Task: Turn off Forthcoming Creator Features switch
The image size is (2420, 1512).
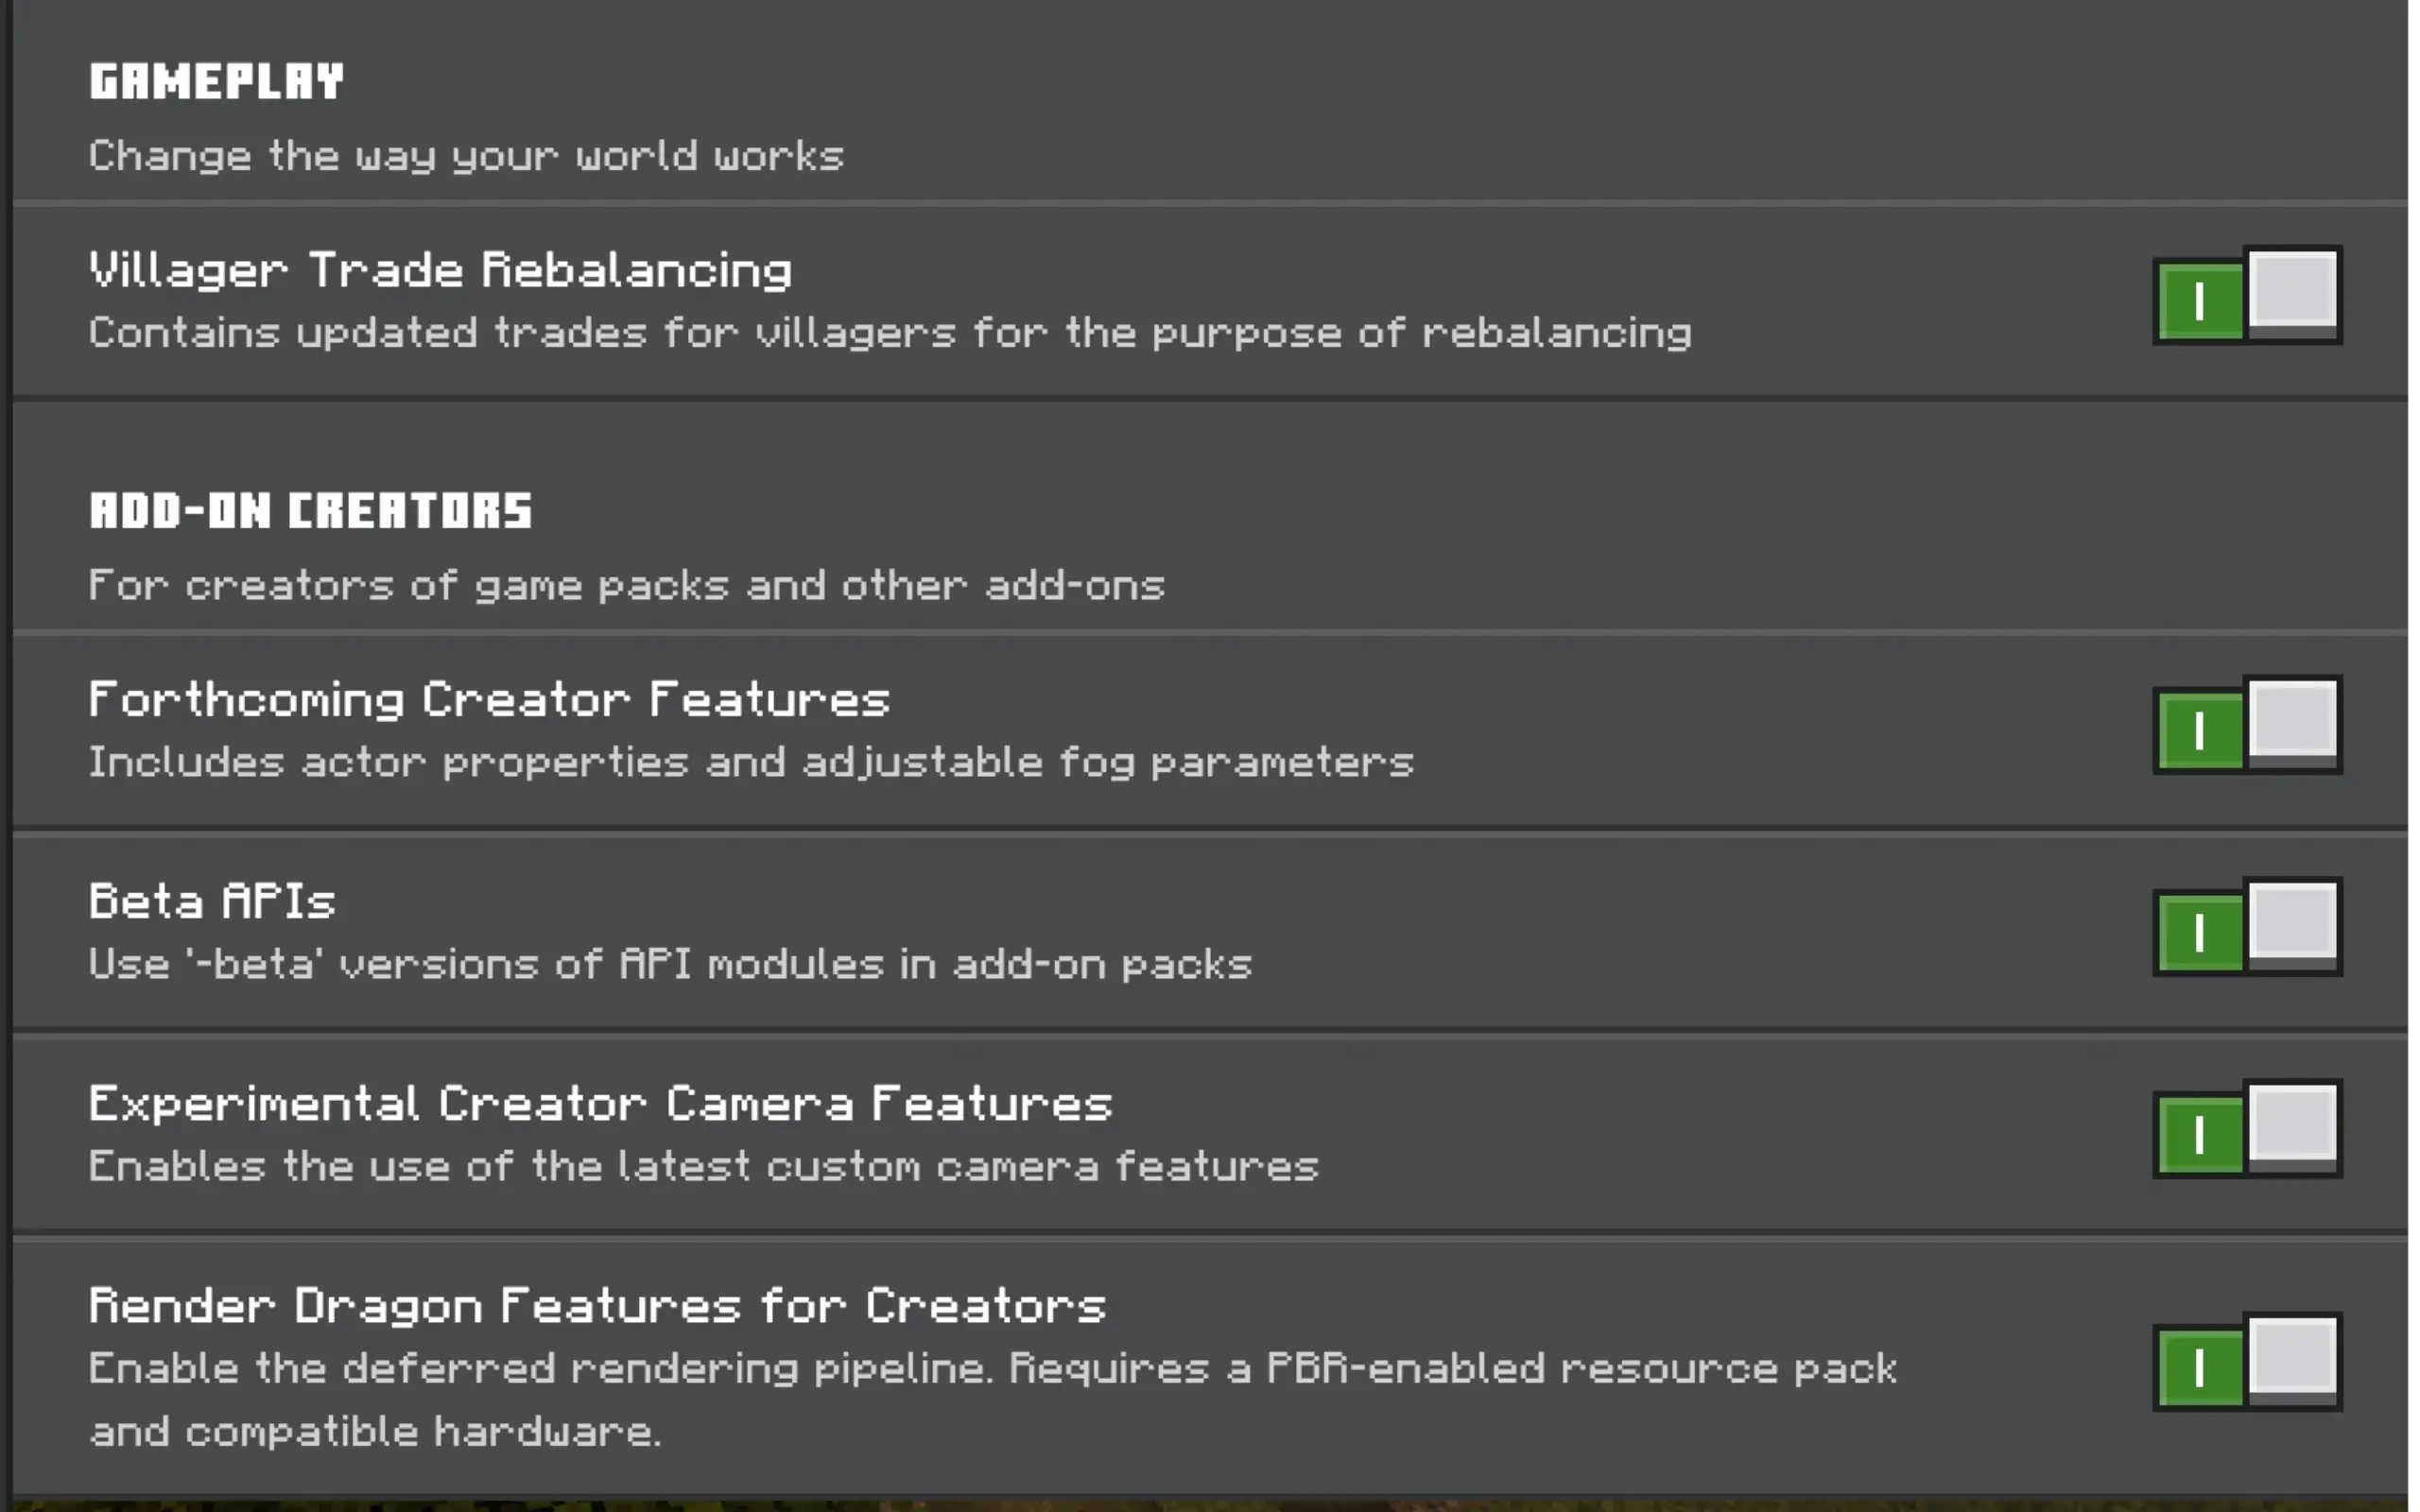Action: coord(2246,726)
